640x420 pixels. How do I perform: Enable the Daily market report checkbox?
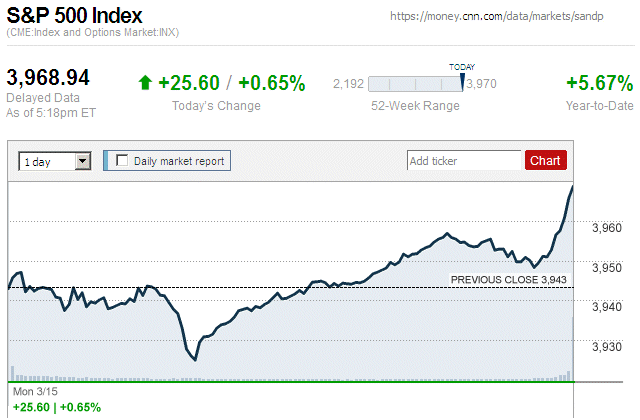click(123, 160)
